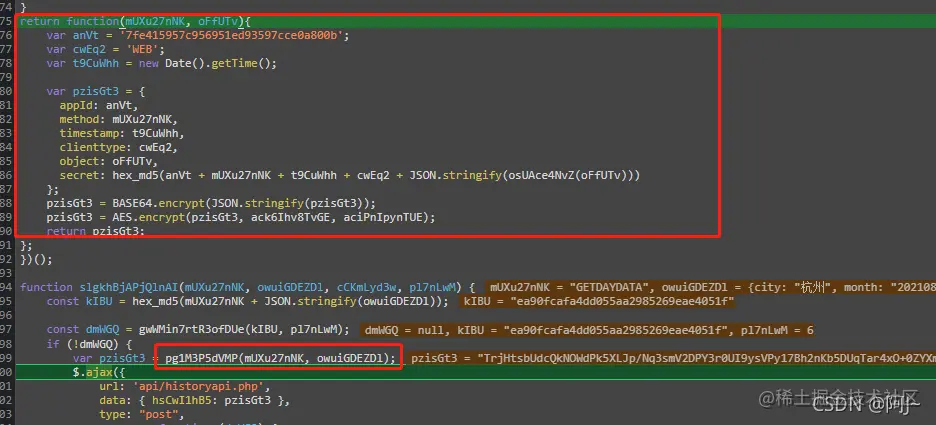The width and height of the screenshot is (936, 425).
Task: Click 'appId' property key
Action: tap(75, 106)
